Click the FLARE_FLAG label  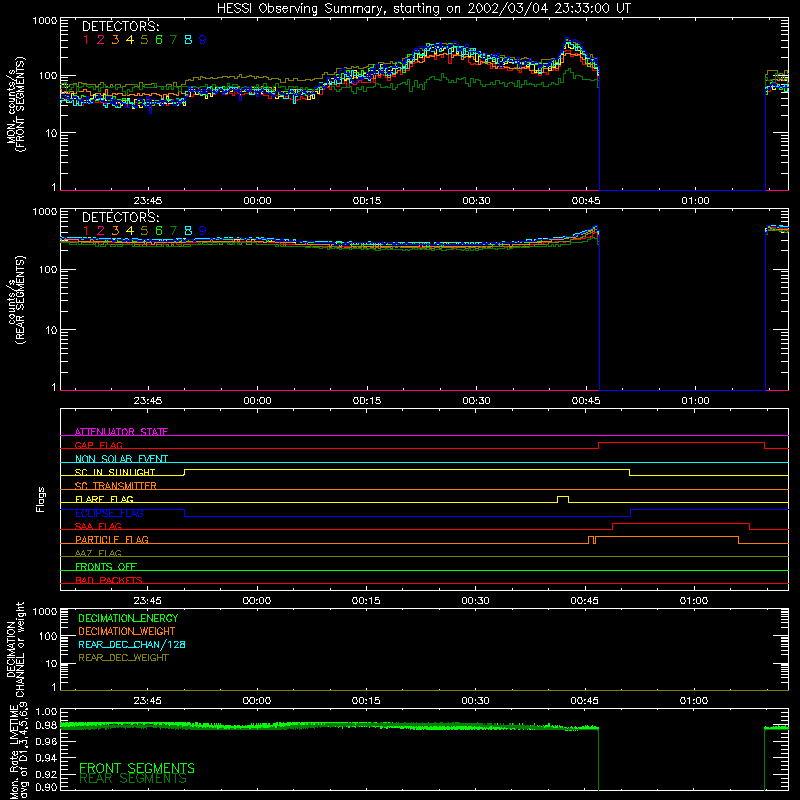pyautogui.click(x=104, y=499)
